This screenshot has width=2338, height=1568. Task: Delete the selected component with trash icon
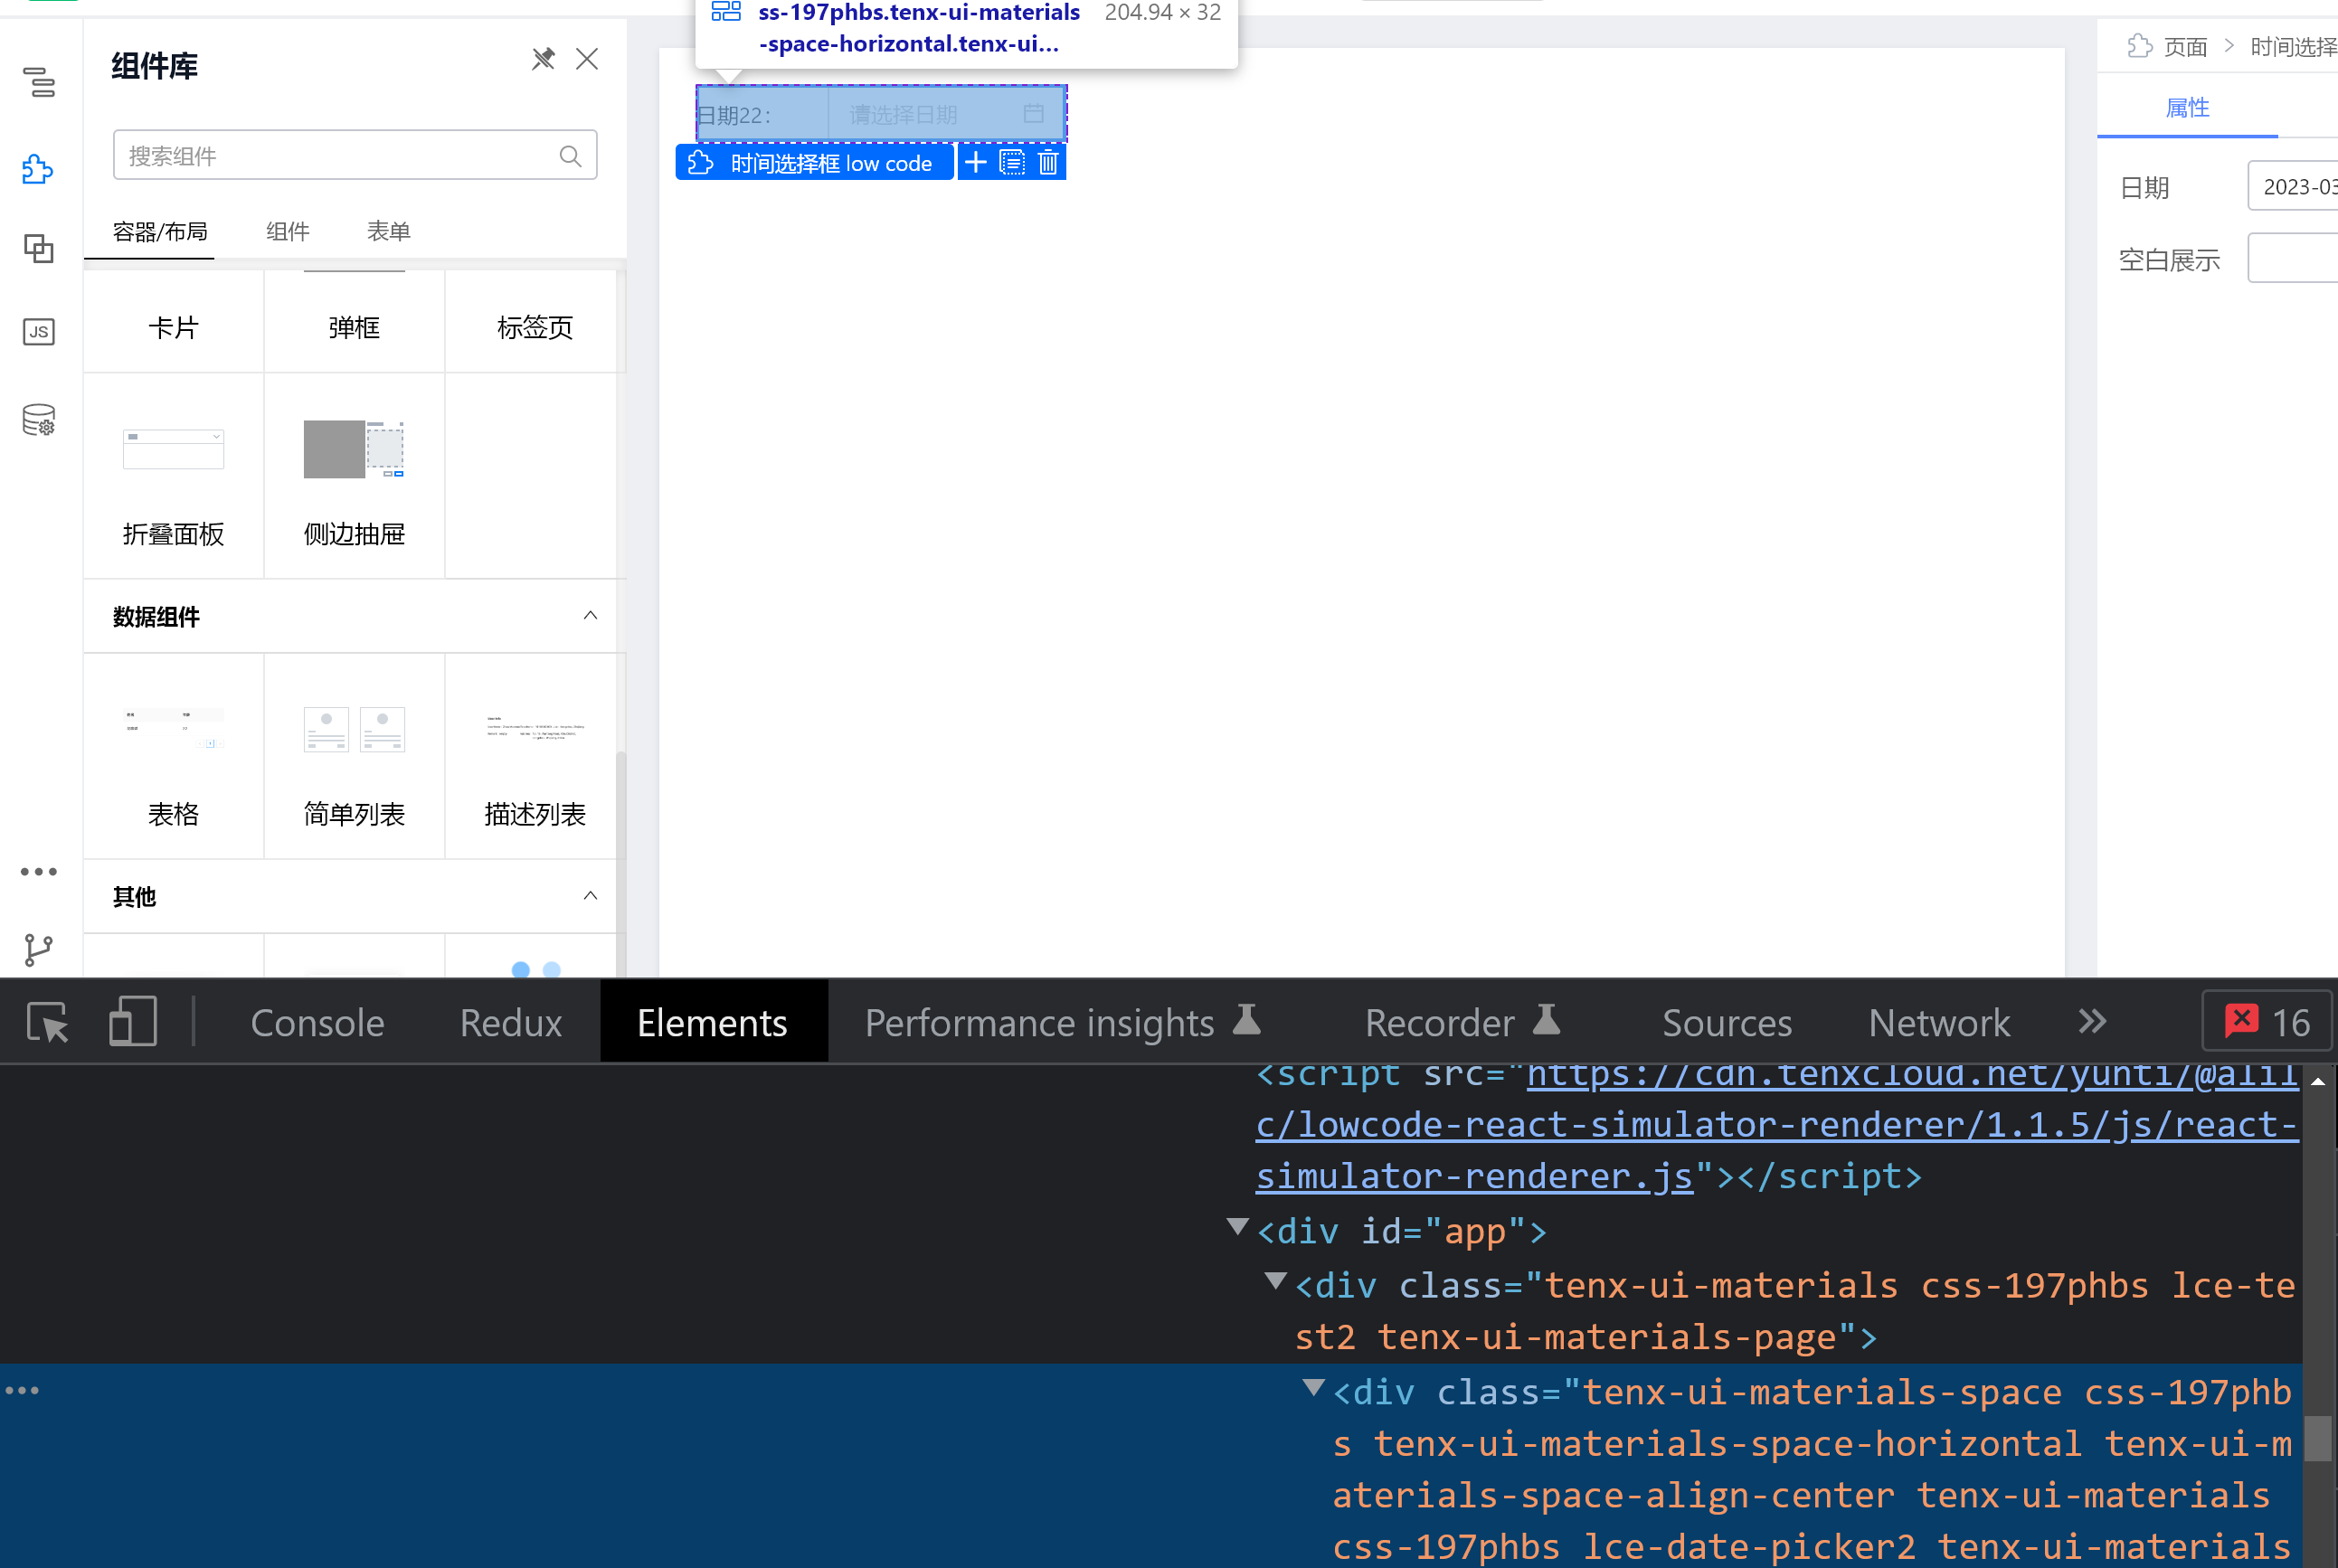coord(1048,162)
